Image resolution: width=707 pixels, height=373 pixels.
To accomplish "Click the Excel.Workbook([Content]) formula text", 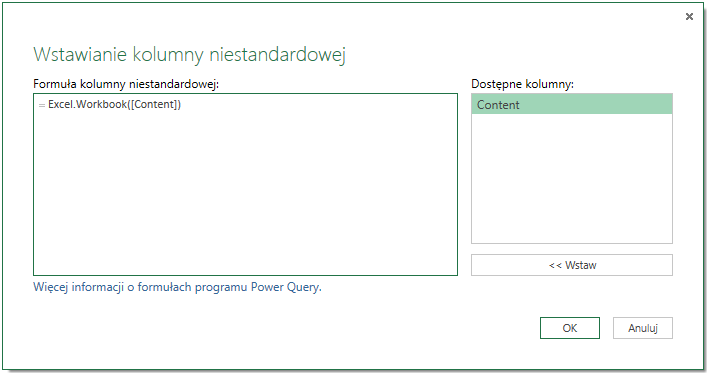I will (x=115, y=105).
